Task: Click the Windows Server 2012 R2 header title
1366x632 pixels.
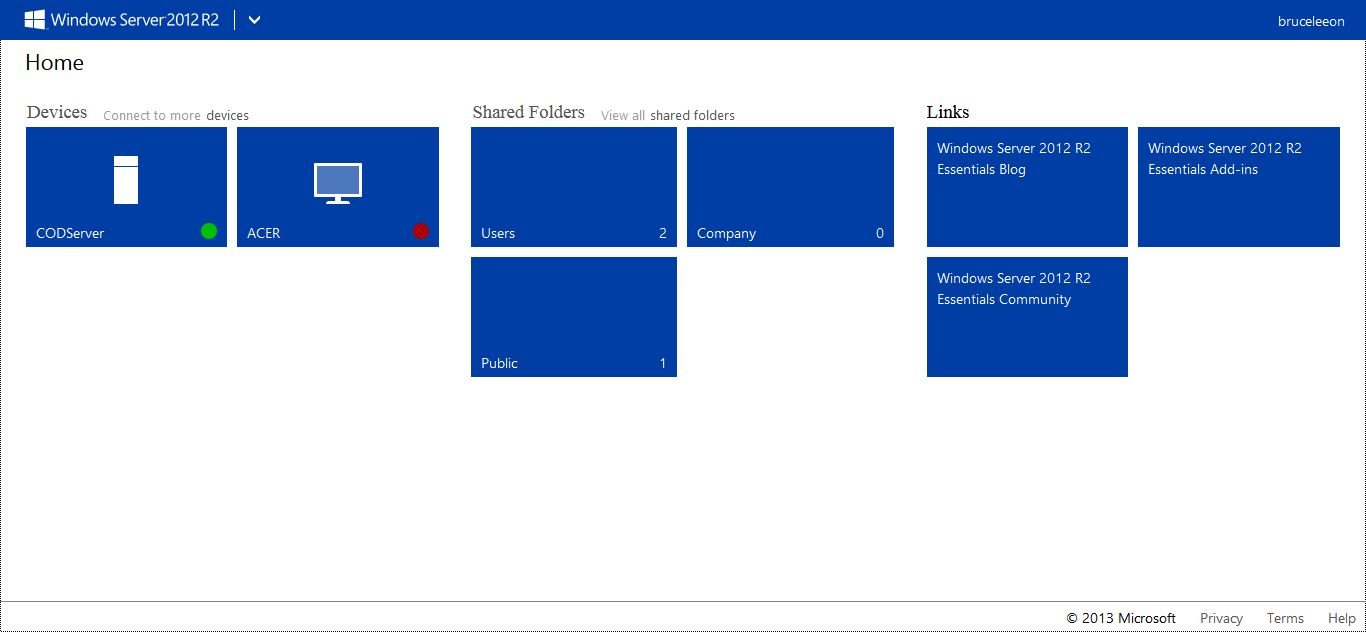Action: coord(134,20)
